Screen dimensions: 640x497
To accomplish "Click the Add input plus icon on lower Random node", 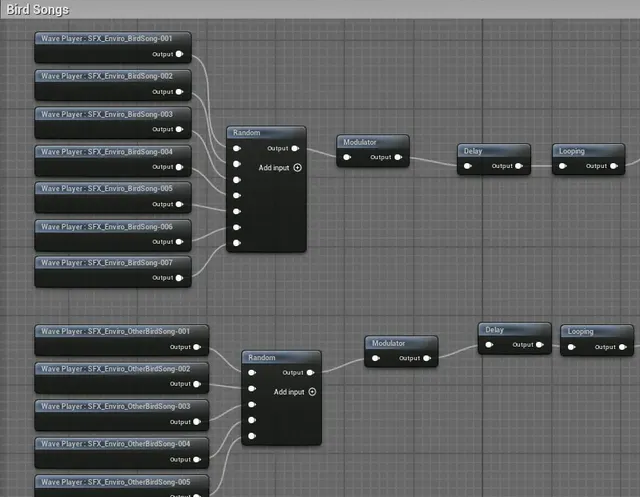I will coord(312,392).
